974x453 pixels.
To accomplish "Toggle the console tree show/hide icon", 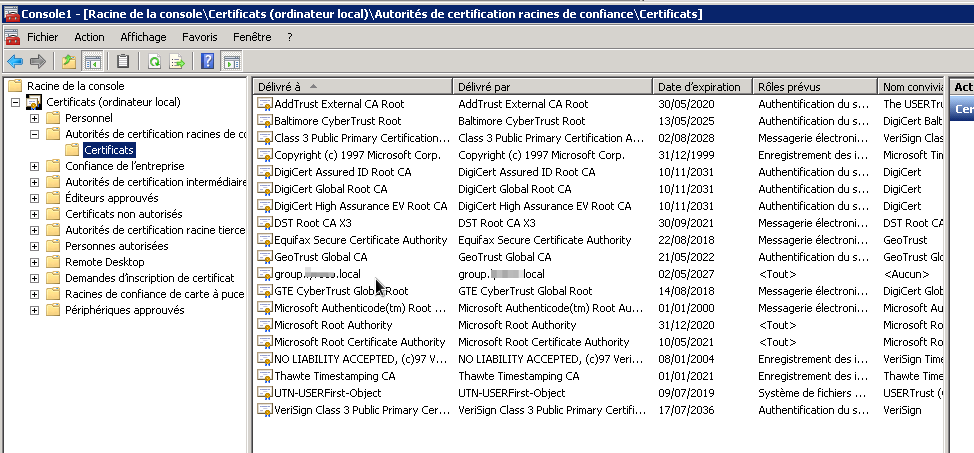I will 93,61.
